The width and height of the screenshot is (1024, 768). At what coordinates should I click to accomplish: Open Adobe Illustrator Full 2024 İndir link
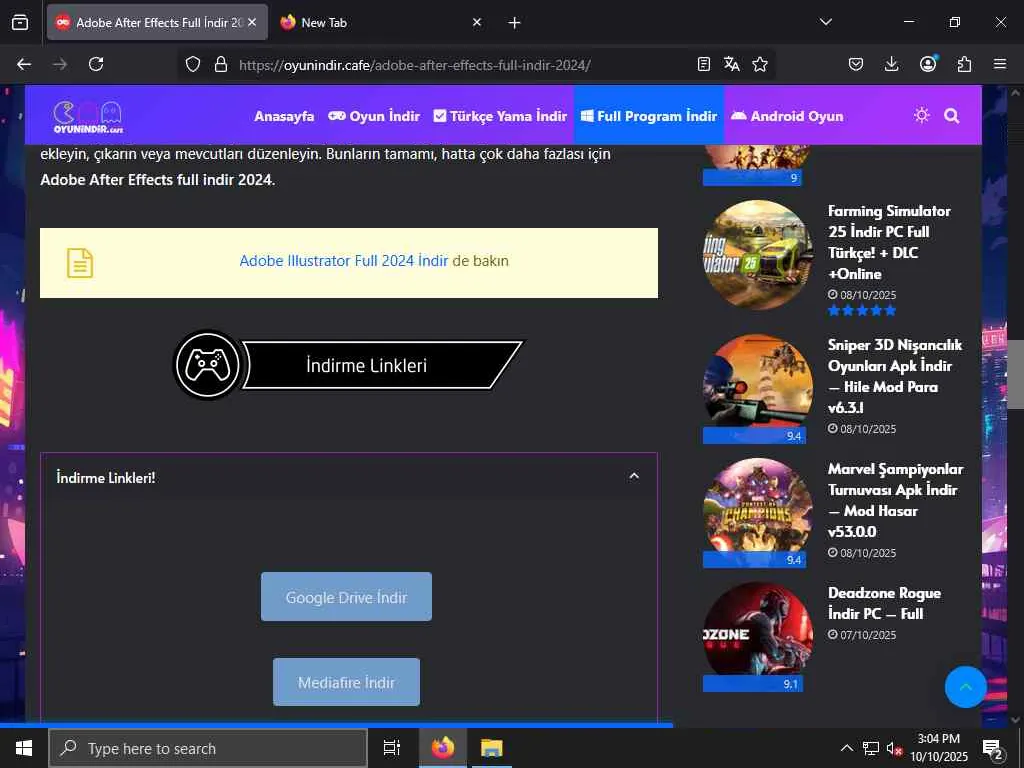click(344, 261)
